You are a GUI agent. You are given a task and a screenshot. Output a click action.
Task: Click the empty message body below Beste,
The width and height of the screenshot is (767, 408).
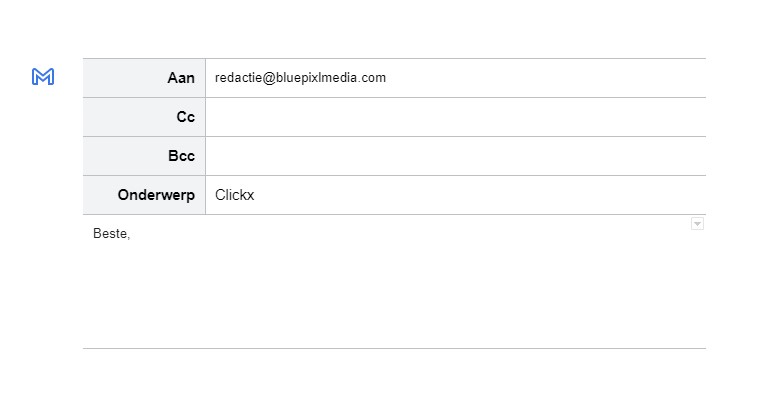click(394, 294)
